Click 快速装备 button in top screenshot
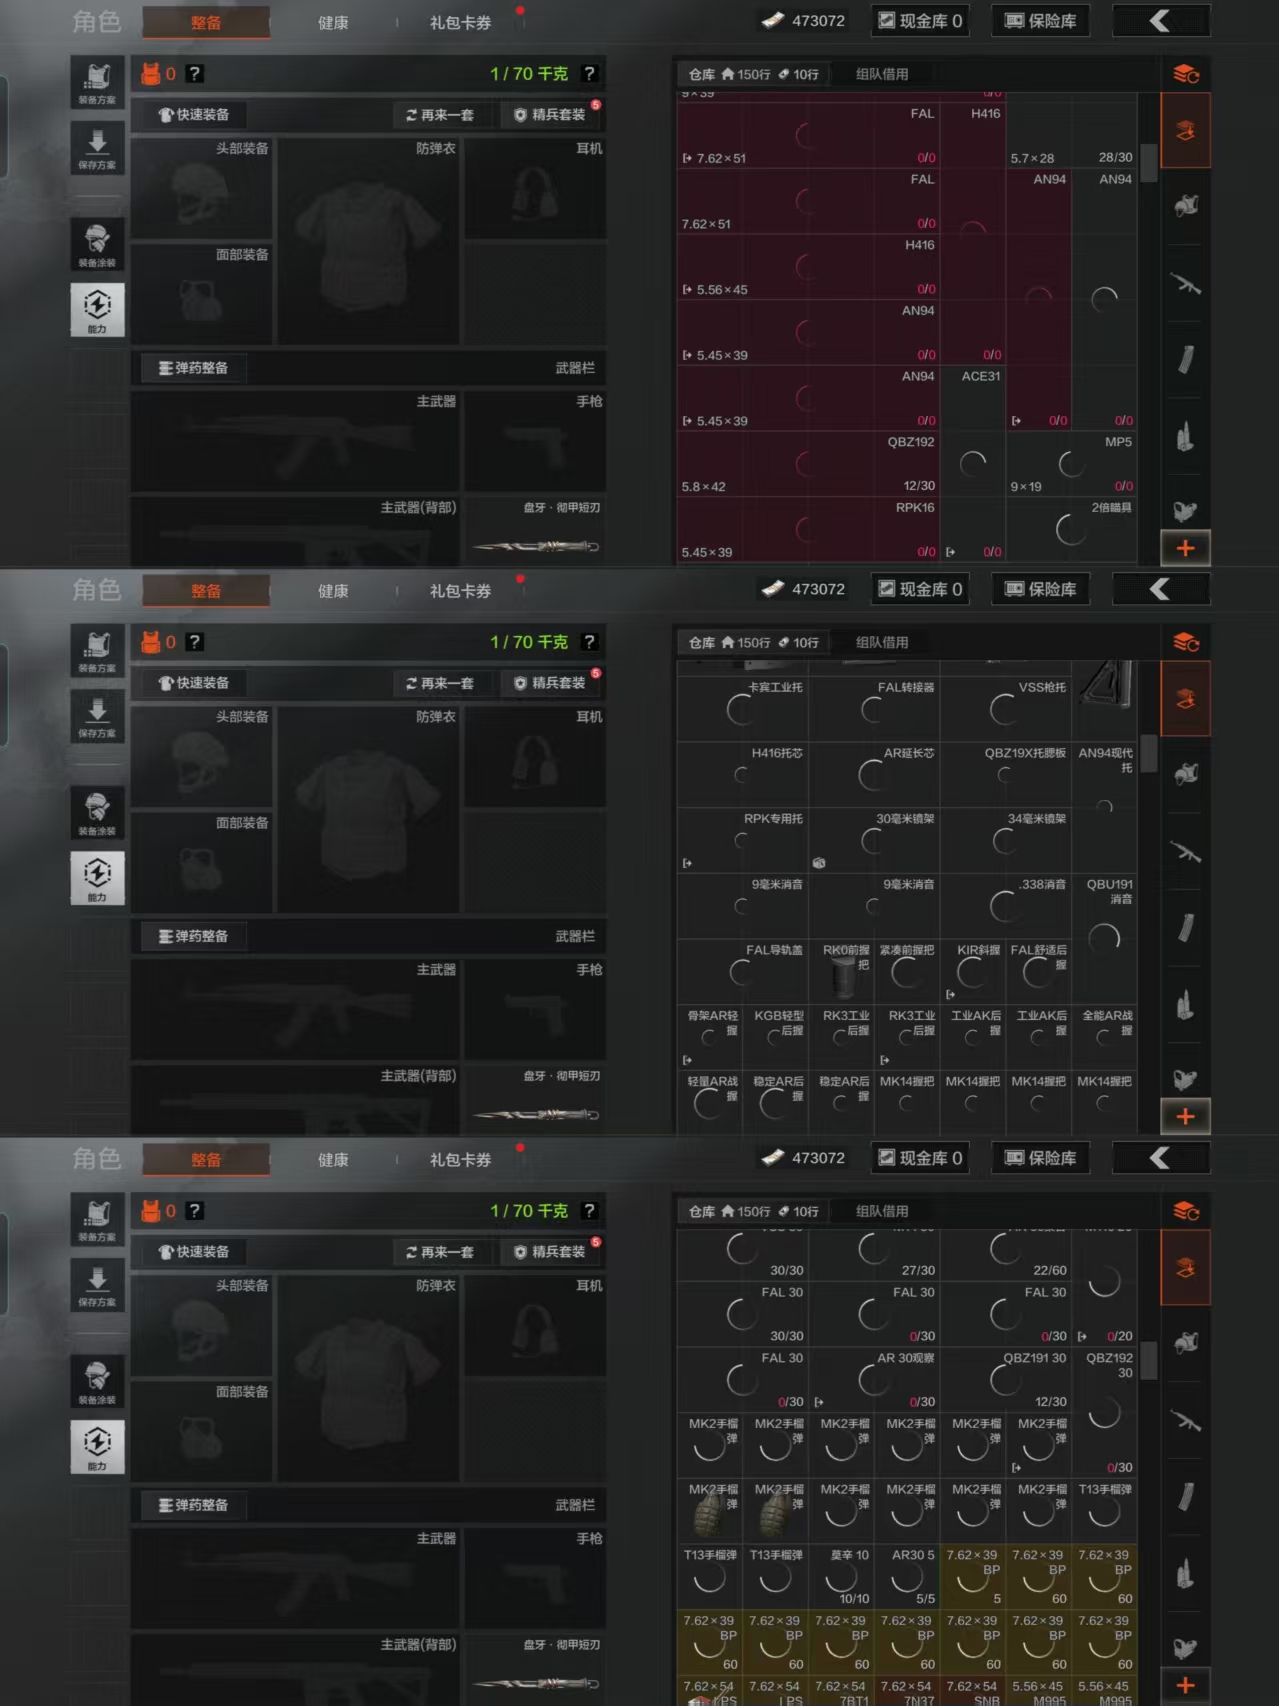 tap(195, 115)
